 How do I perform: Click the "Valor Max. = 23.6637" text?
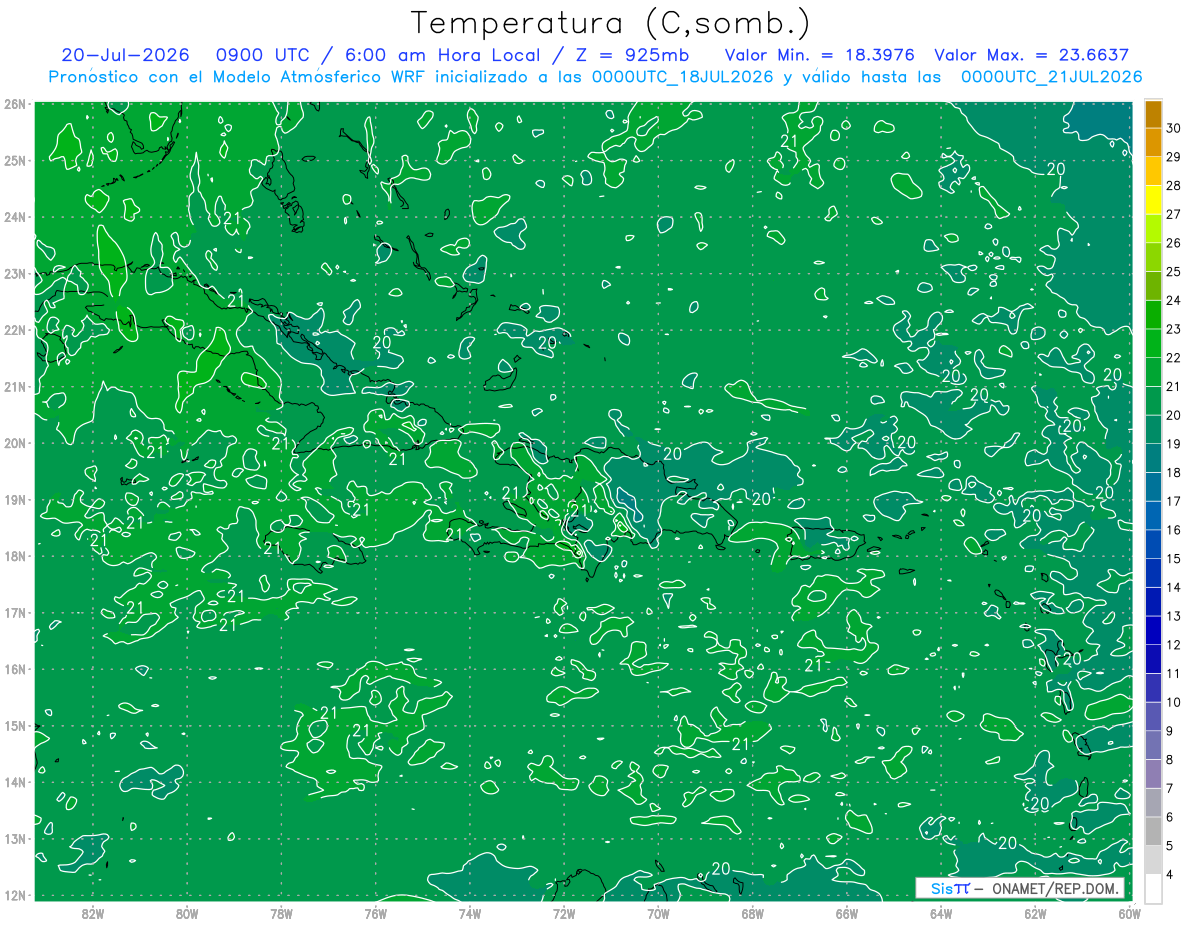click(x=1031, y=55)
